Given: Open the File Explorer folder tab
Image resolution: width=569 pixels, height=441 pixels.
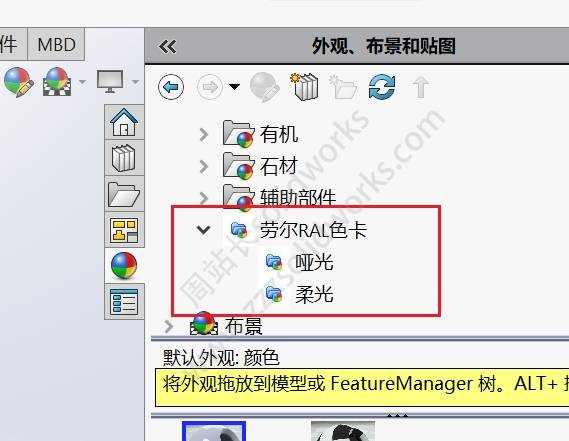Looking at the screenshot, I should tap(124, 194).
